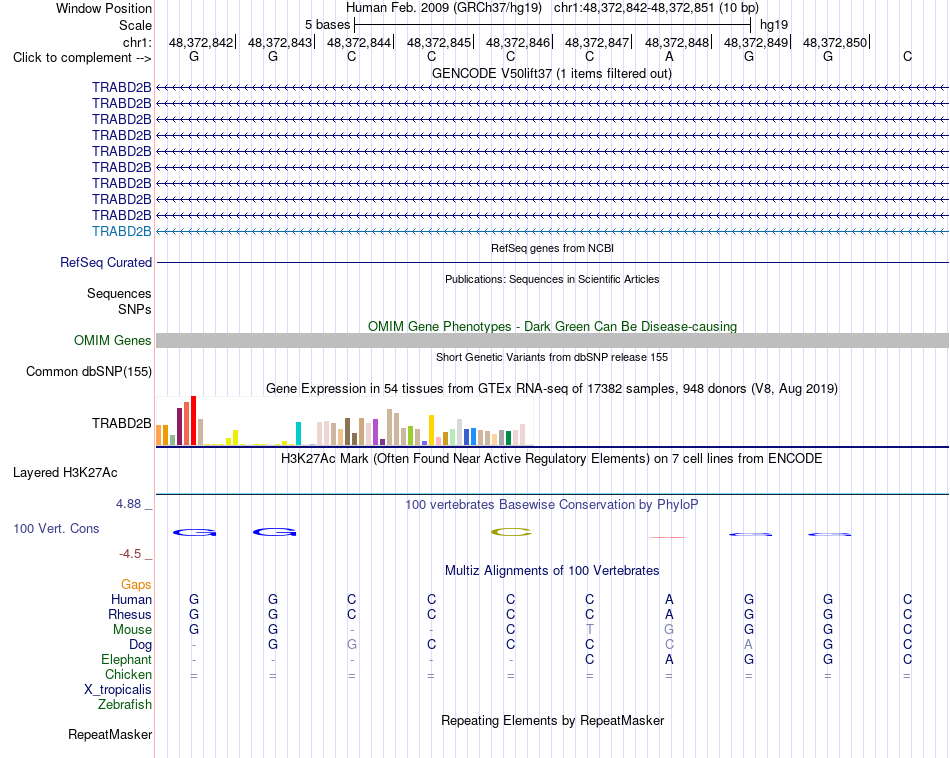
Task: Click the Window Position label
Action: 104,8
